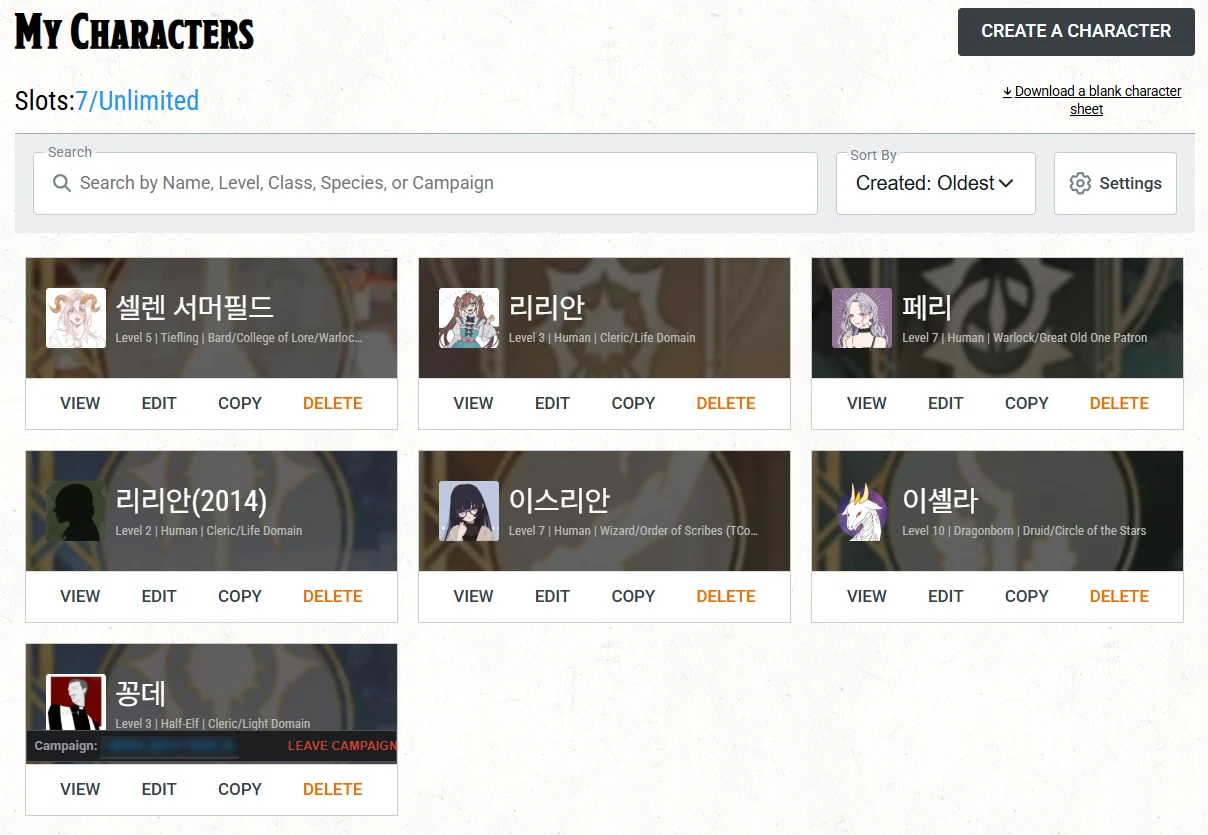
Task: Focus the character search field
Action: coord(440,183)
